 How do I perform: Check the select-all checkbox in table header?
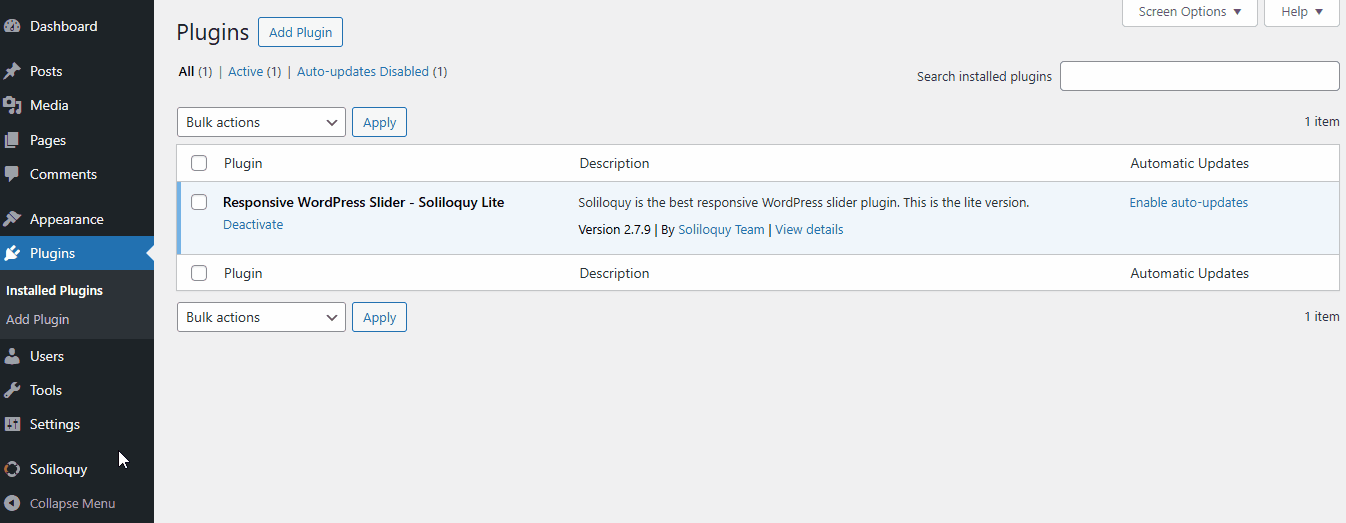click(199, 163)
